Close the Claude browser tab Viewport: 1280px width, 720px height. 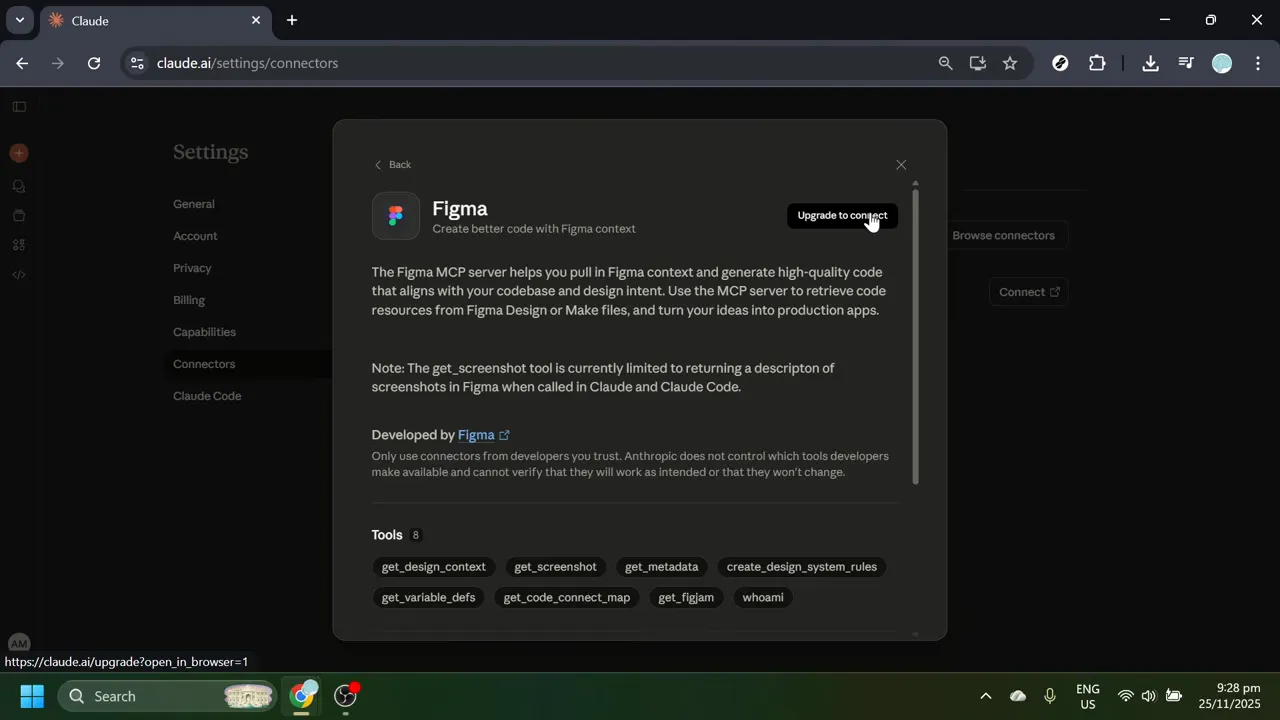pyautogui.click(x=256, y=20)
